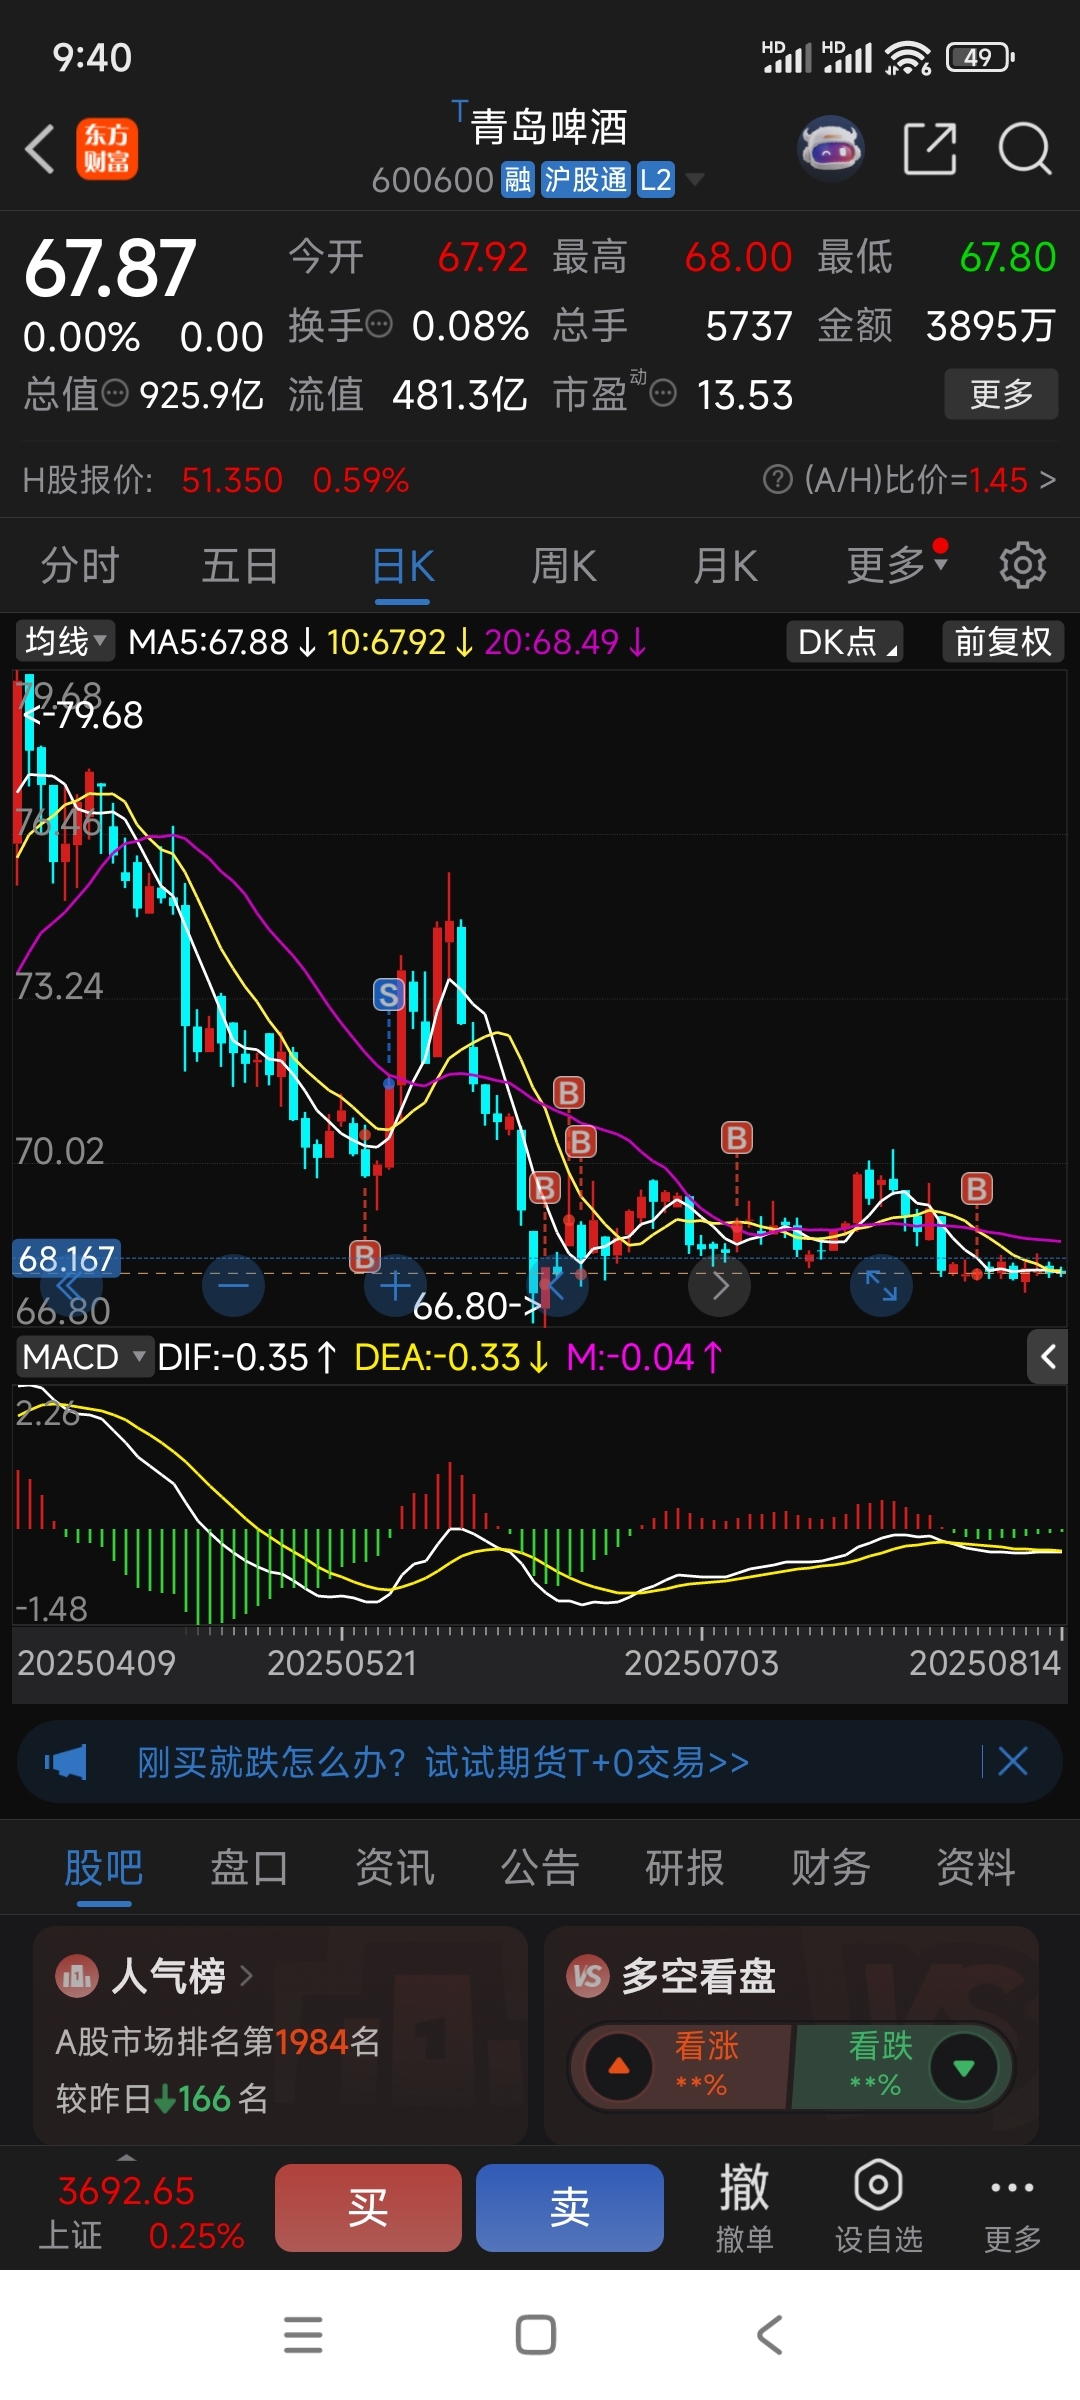
Task: Select the 日K chart tab
Action: click(403, 566)
